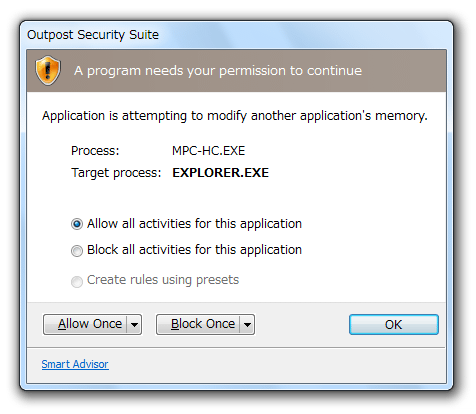476x414 pixels.
Task: Click the memory modification warning message text
Action: [235, 116]
